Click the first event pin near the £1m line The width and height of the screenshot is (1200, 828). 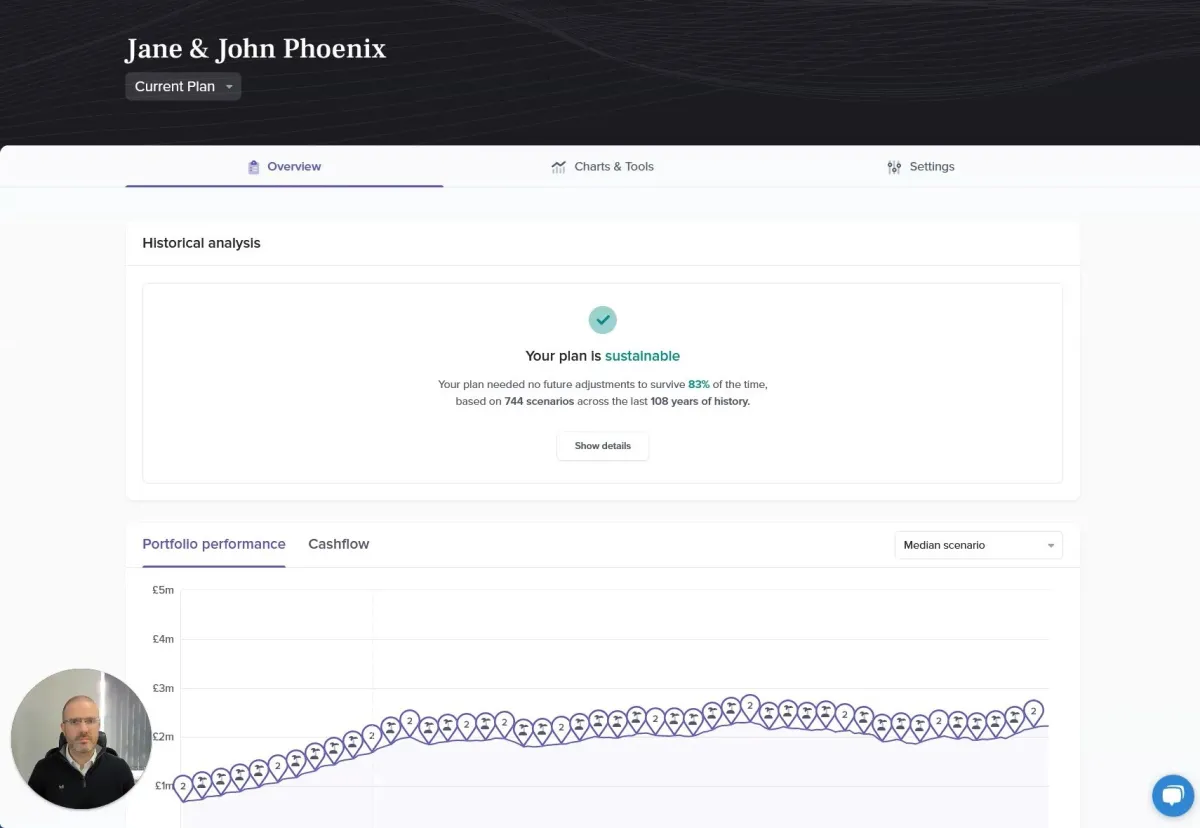point(183,786)
